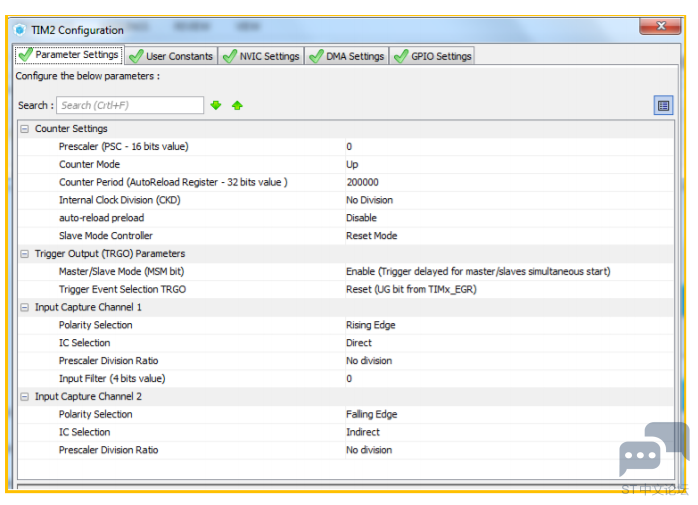Select Channel 2 Polarity Selection label
Image resolution: width=698 pixels, height=505 pixels.
point(96,415)
